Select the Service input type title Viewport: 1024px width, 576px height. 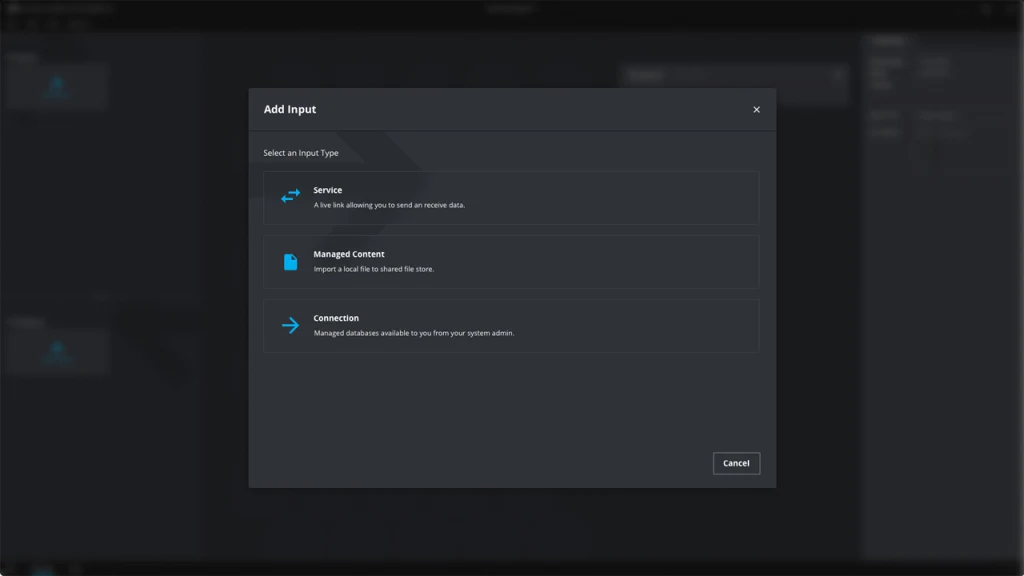[x=327, y=190]
